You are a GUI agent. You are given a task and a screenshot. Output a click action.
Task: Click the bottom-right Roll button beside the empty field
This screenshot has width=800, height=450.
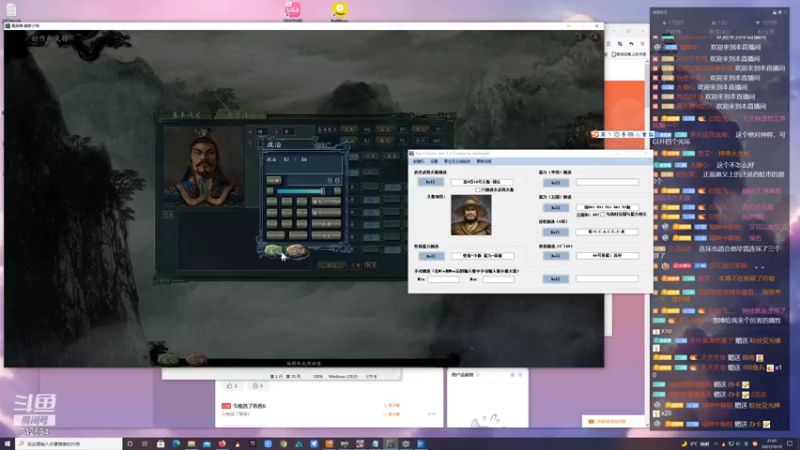556,279
